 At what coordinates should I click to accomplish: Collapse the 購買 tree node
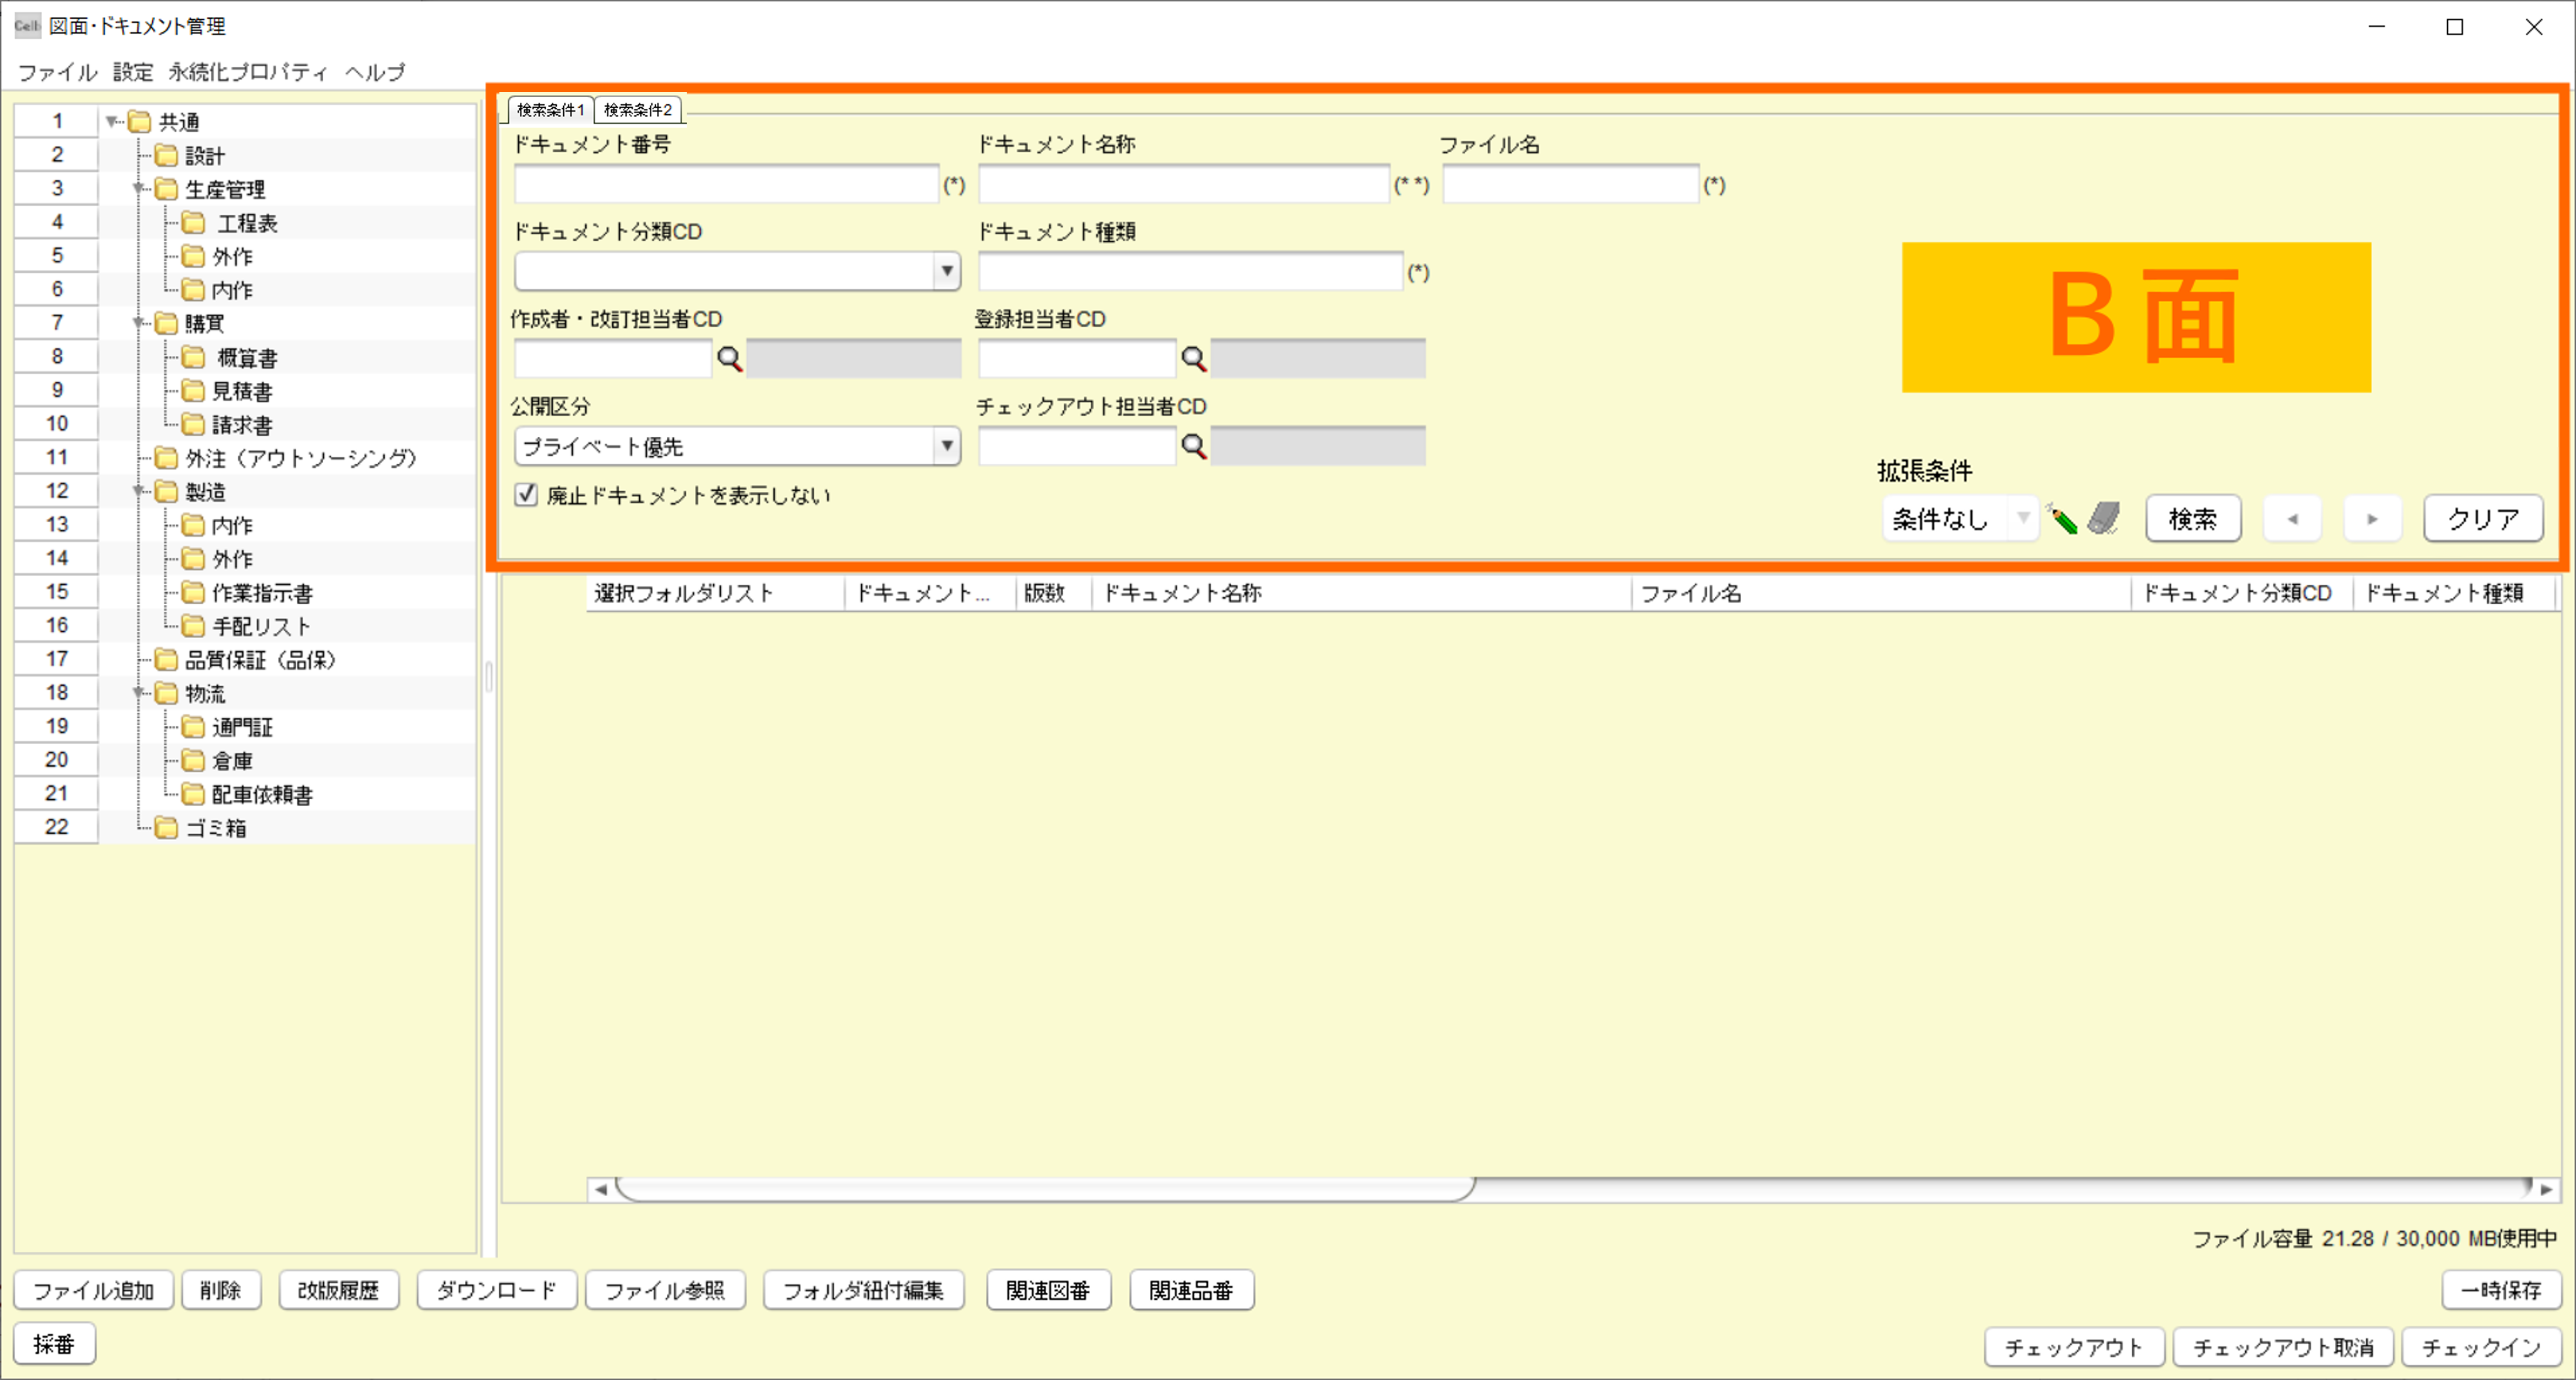(139, 323)
